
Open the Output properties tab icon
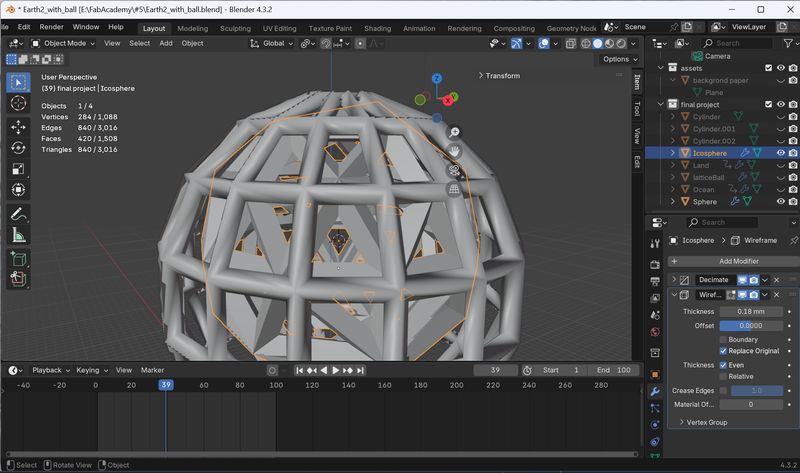[x=655, y=281]
